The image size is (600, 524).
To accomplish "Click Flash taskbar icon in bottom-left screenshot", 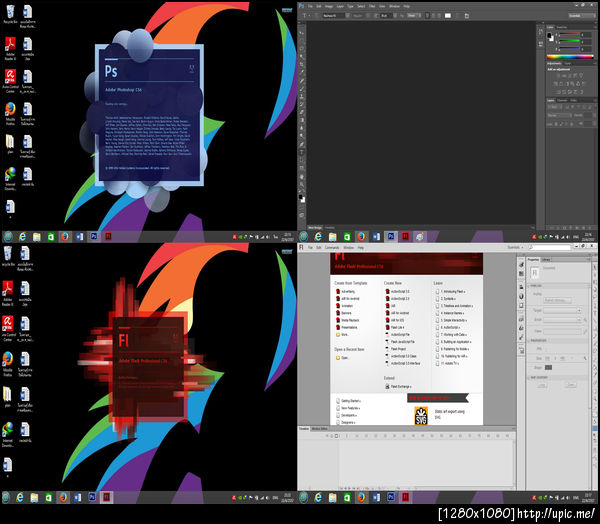I will [x=106, y=497].
